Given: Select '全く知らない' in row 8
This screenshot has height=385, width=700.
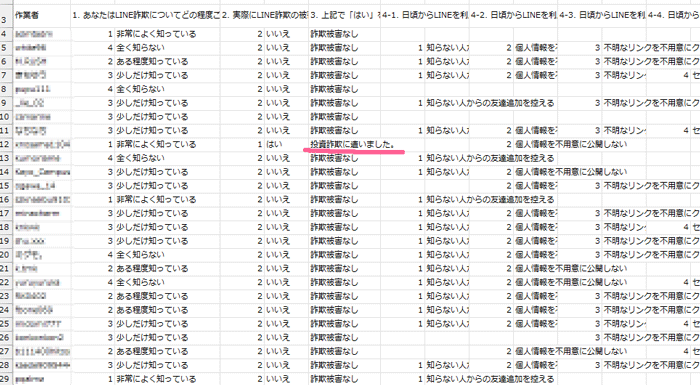Looking at the screenshot, I should click(140, 89).
